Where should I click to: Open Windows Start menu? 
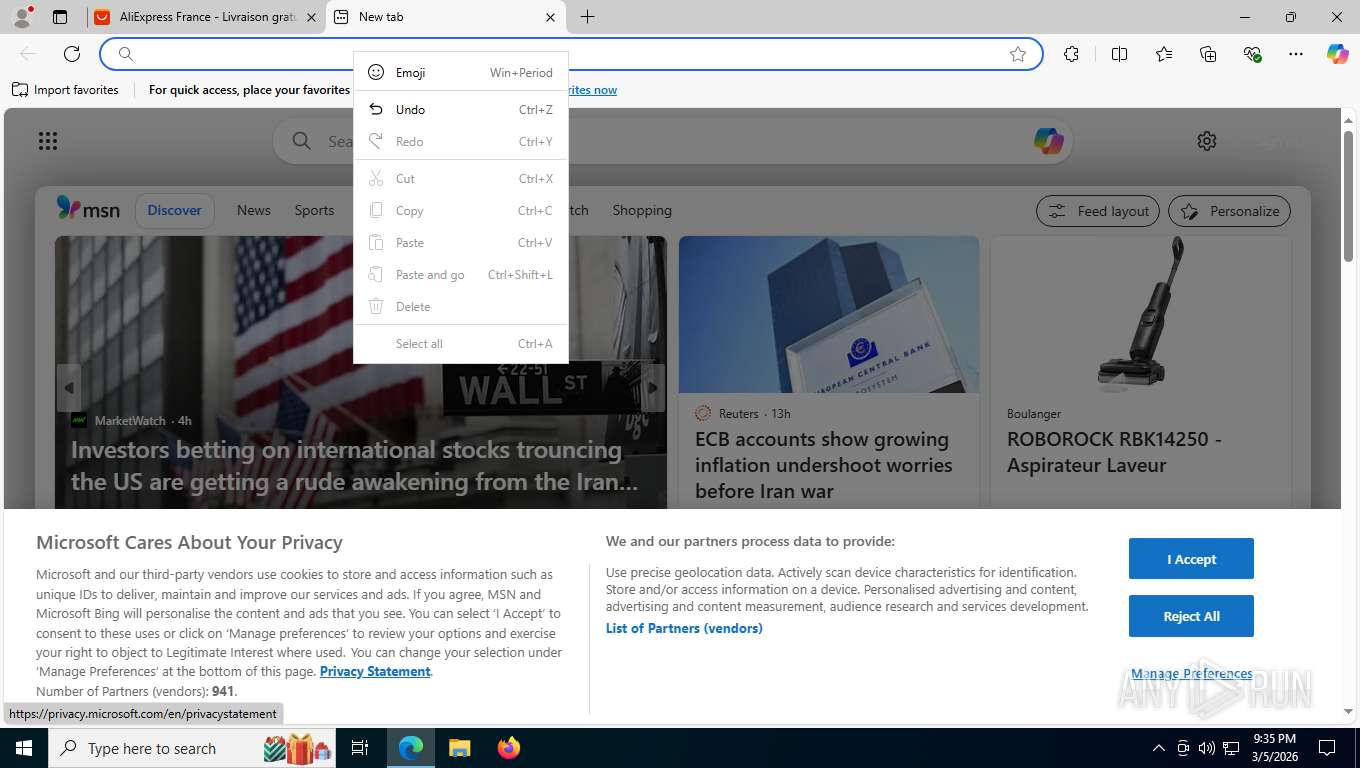click(24, 748)
